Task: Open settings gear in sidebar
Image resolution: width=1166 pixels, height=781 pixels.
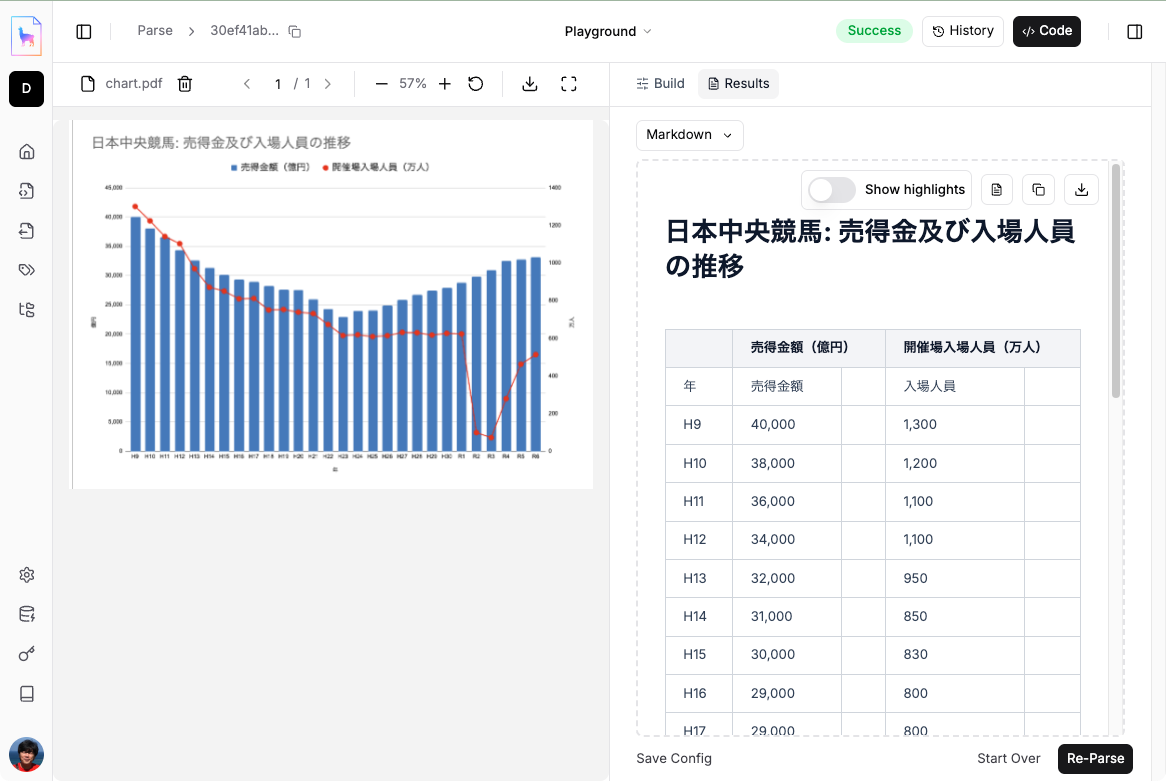Action: click(x=27, y=575)
